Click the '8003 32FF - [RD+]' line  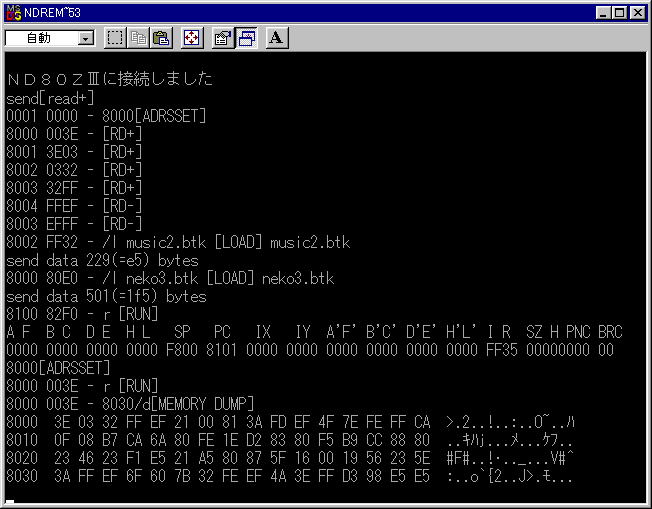point(74,188)
